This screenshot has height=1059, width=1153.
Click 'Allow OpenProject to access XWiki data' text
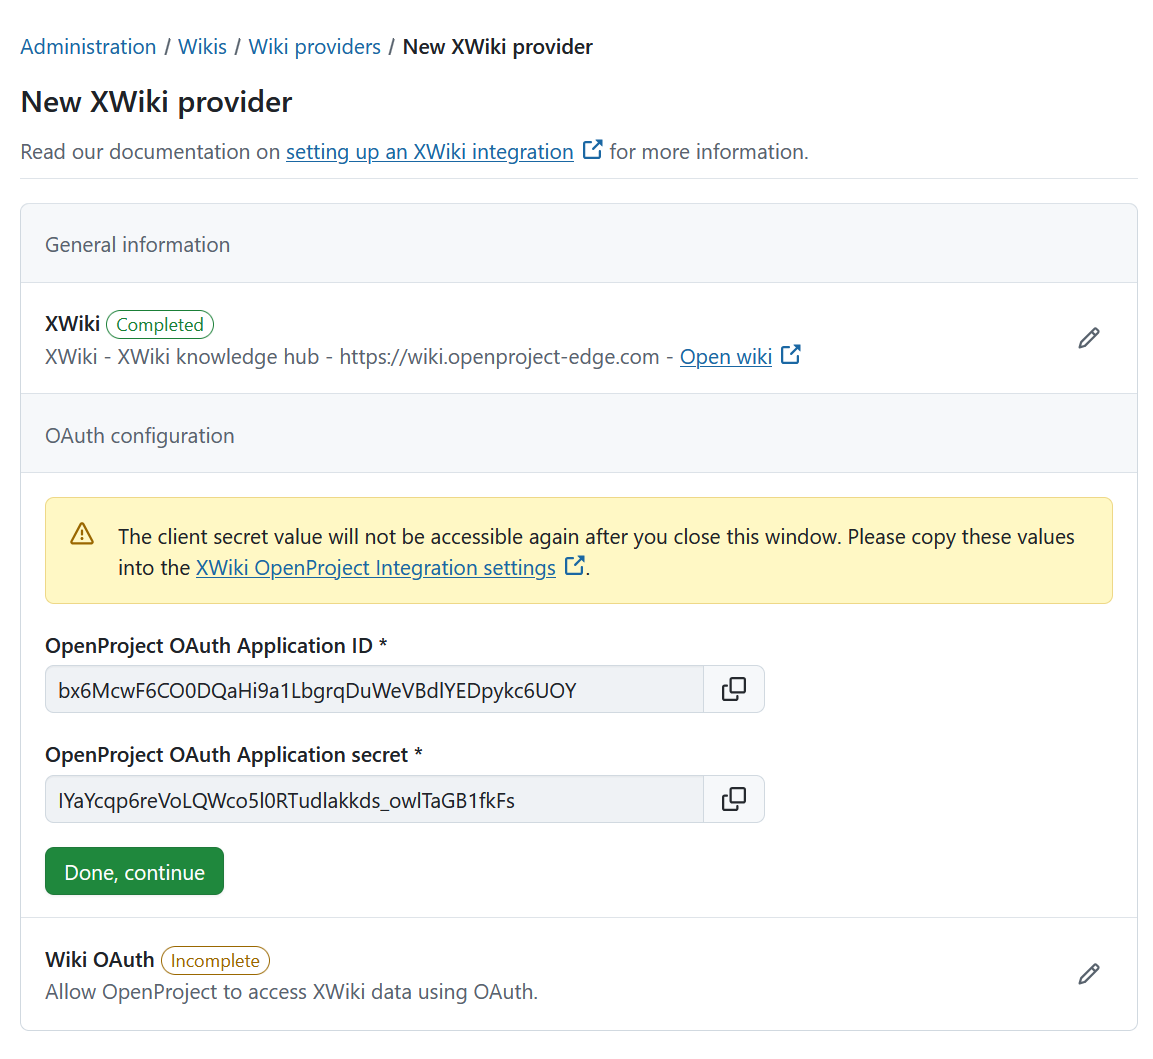pyautogui.click(x=292, y=992)
